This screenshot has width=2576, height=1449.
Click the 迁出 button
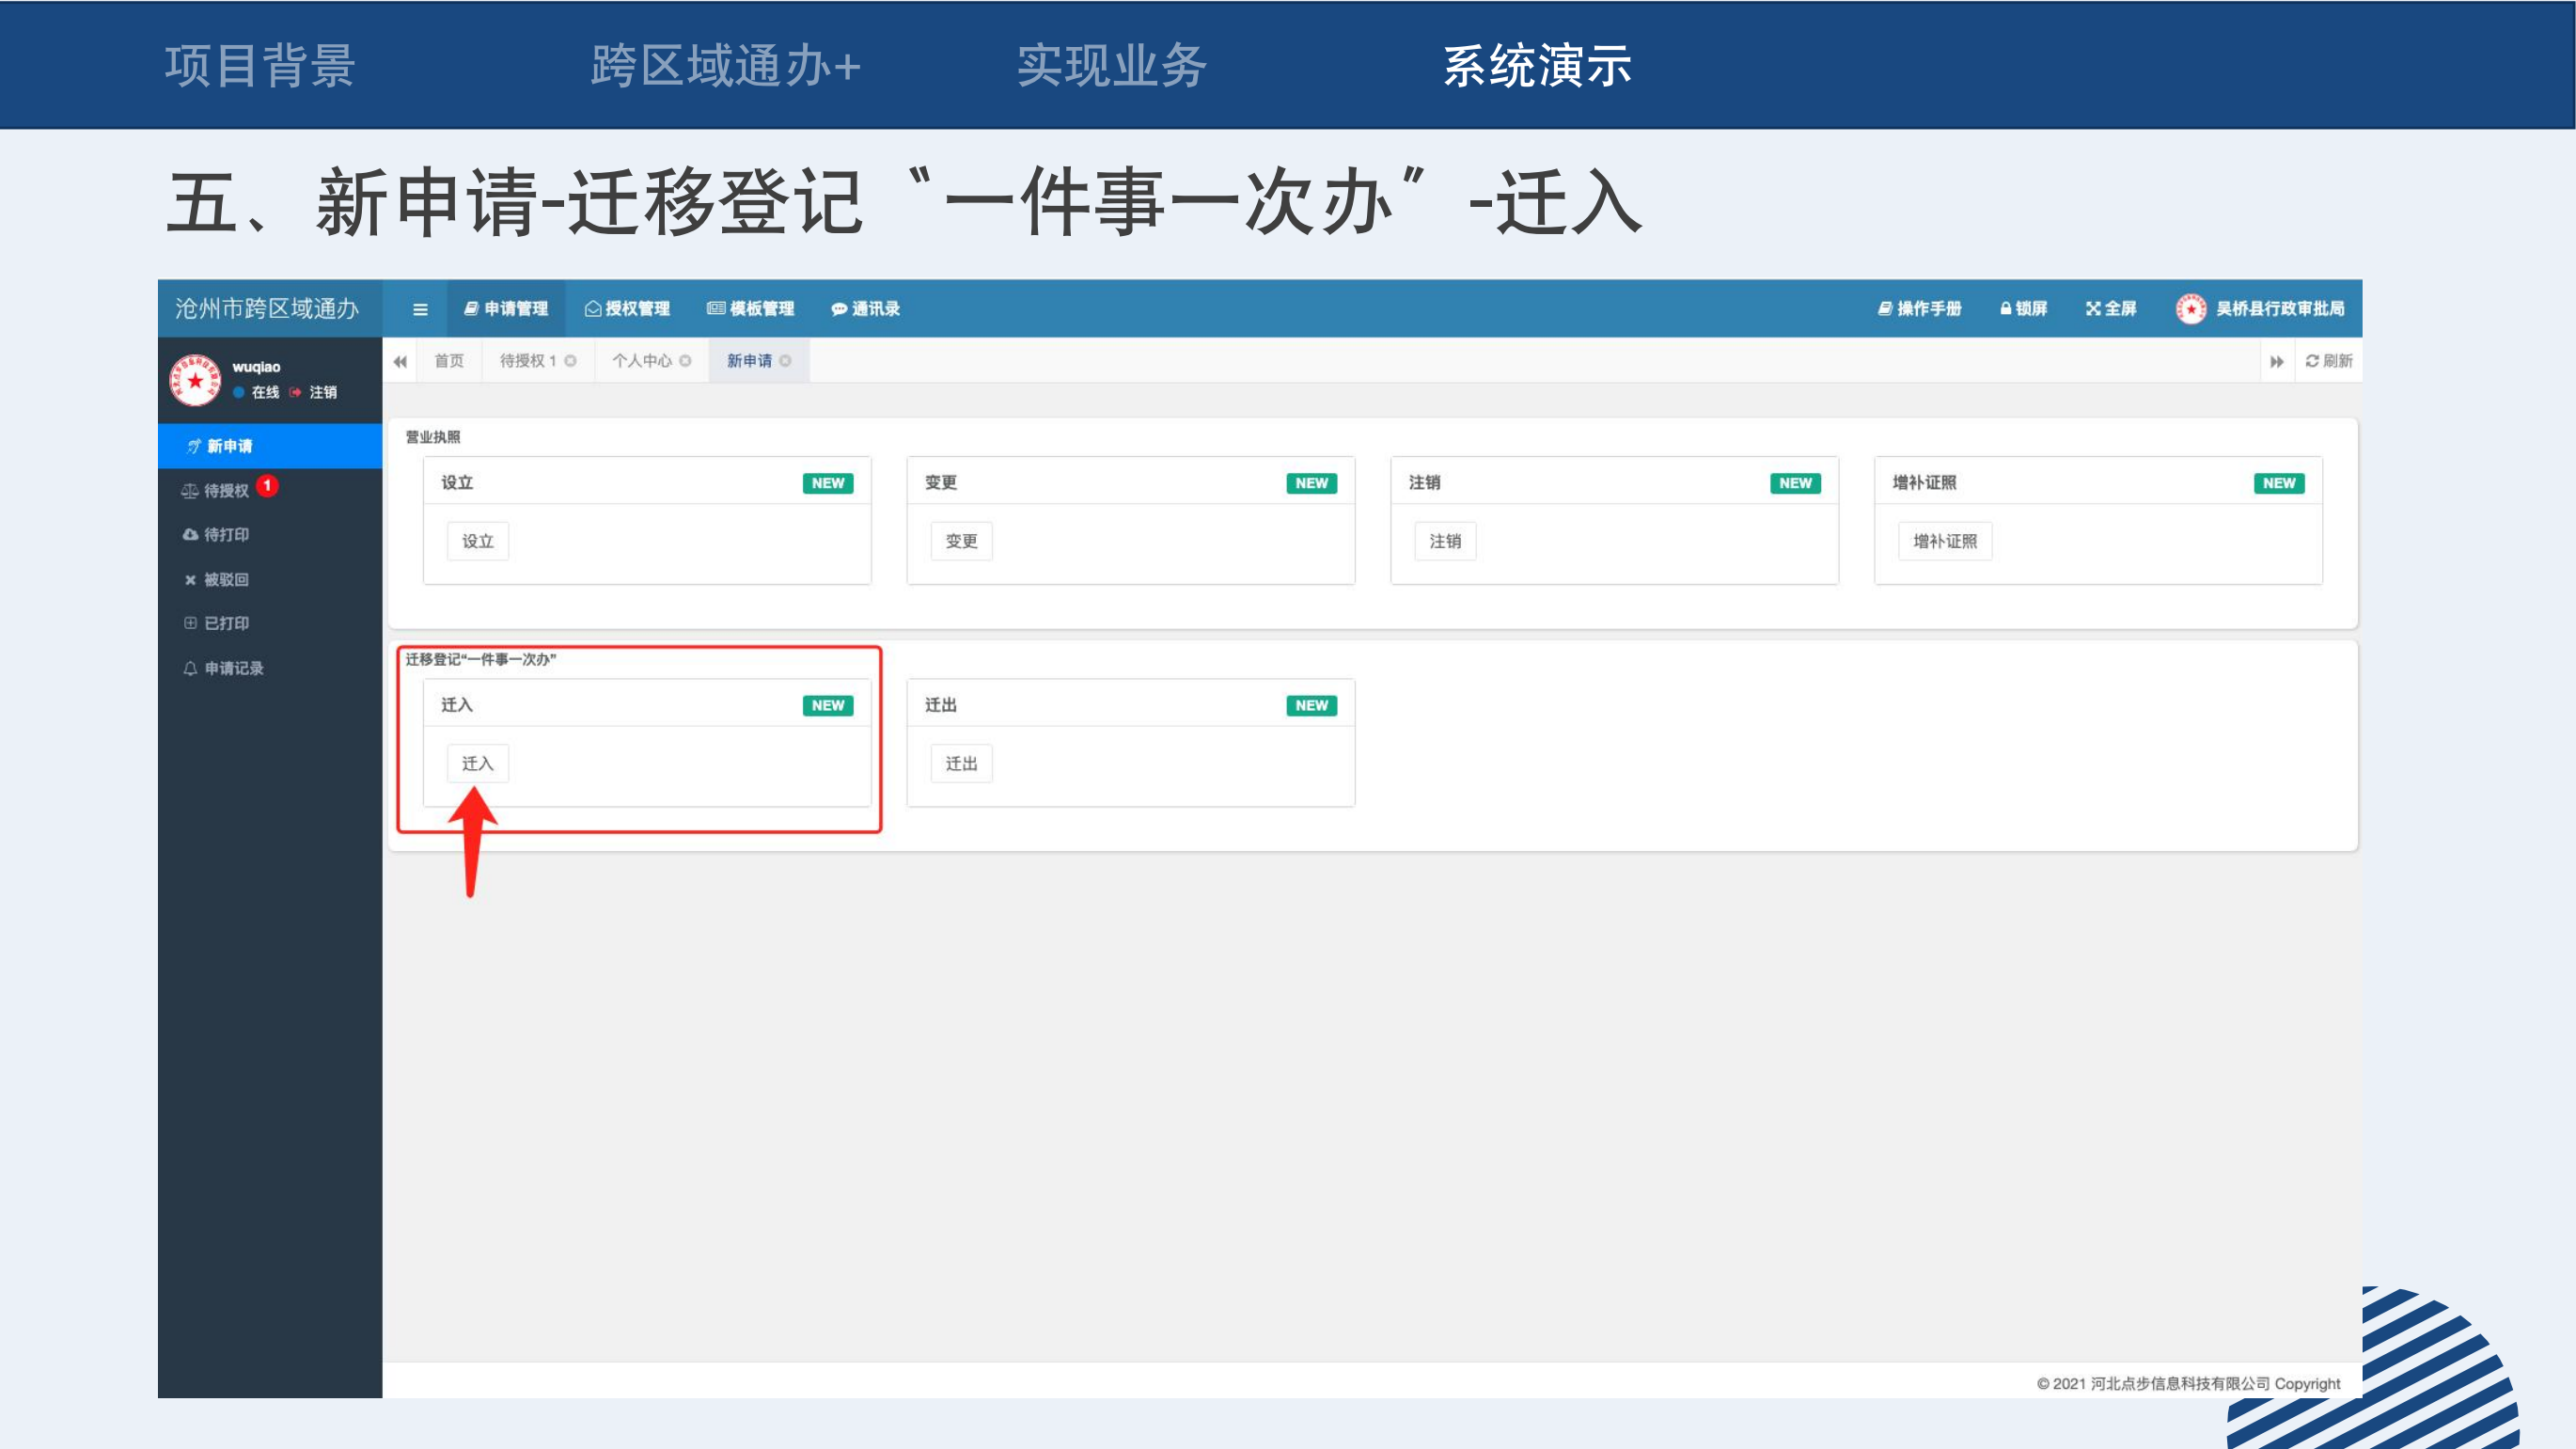[x=961, y=764]
